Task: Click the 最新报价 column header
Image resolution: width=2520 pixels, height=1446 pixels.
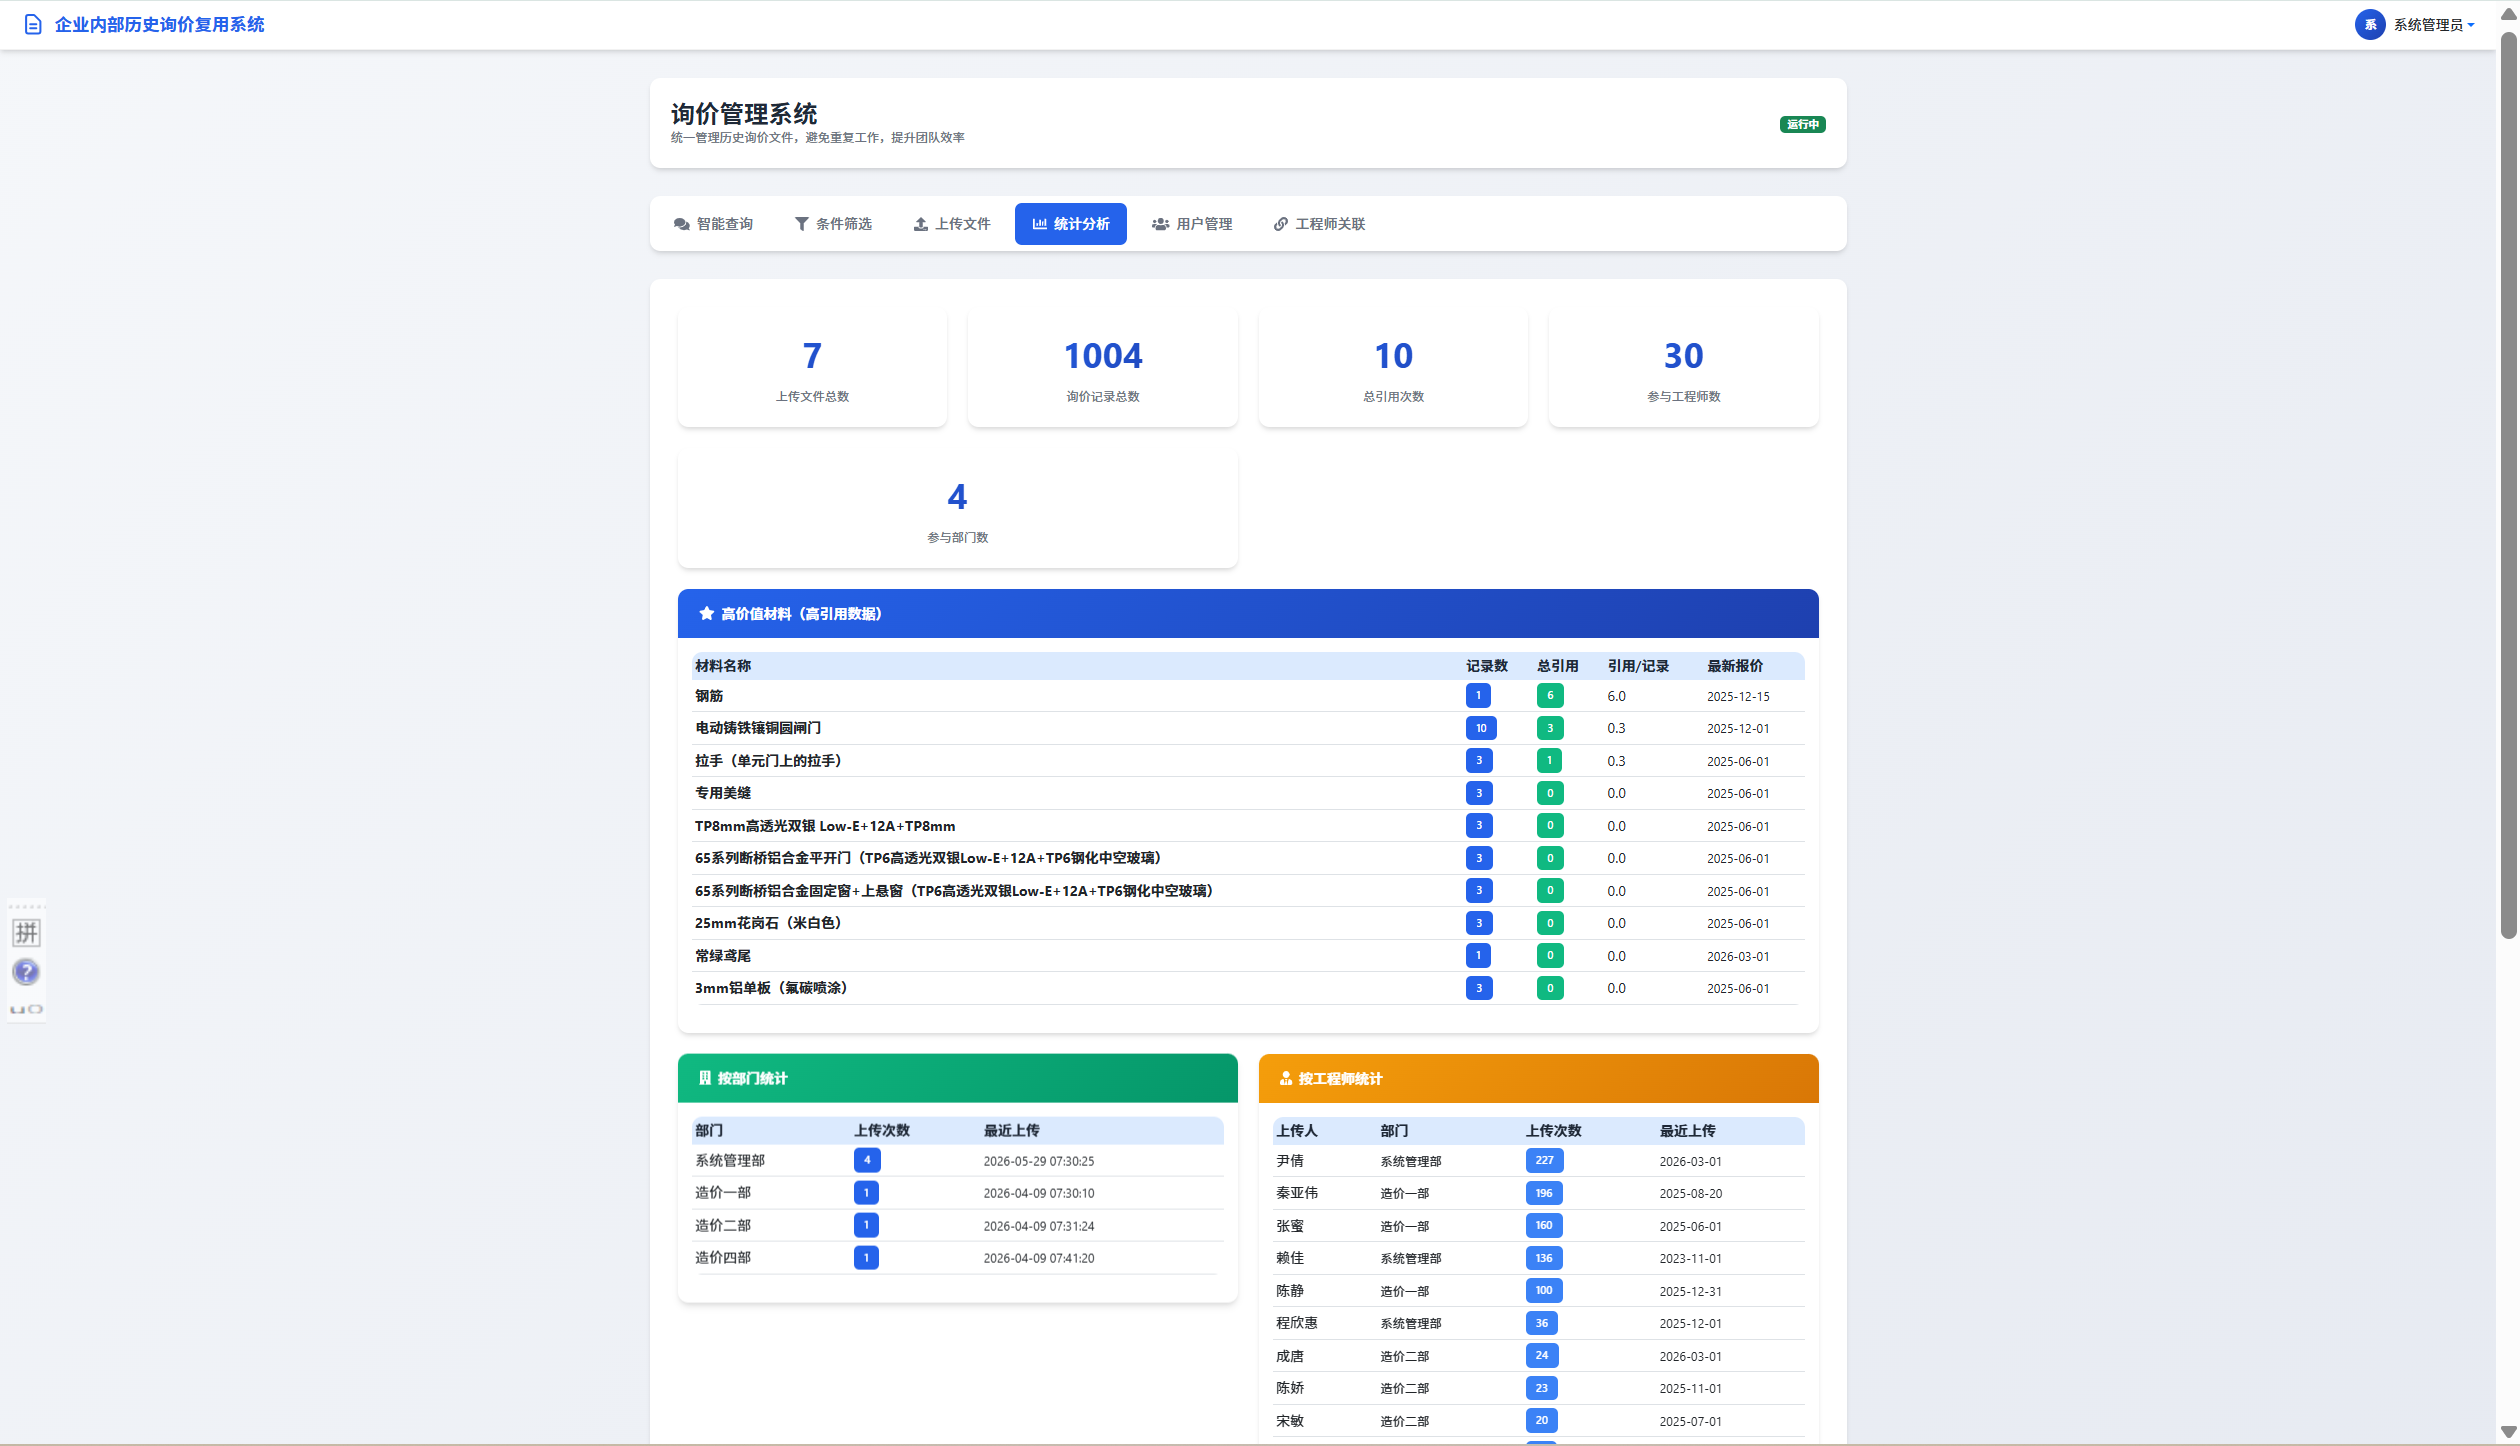Action: click(x=1735, y=666)
